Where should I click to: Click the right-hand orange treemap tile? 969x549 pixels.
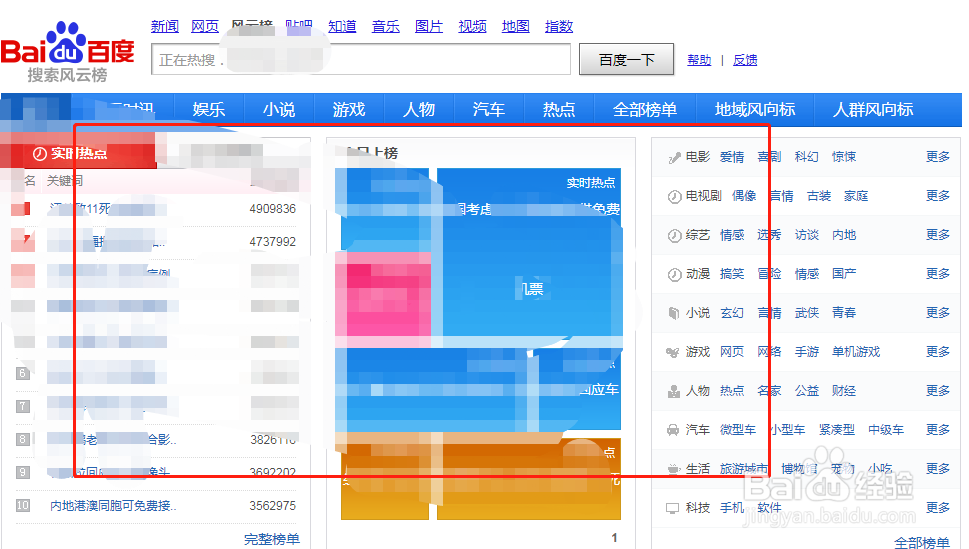tap(529, 479)
